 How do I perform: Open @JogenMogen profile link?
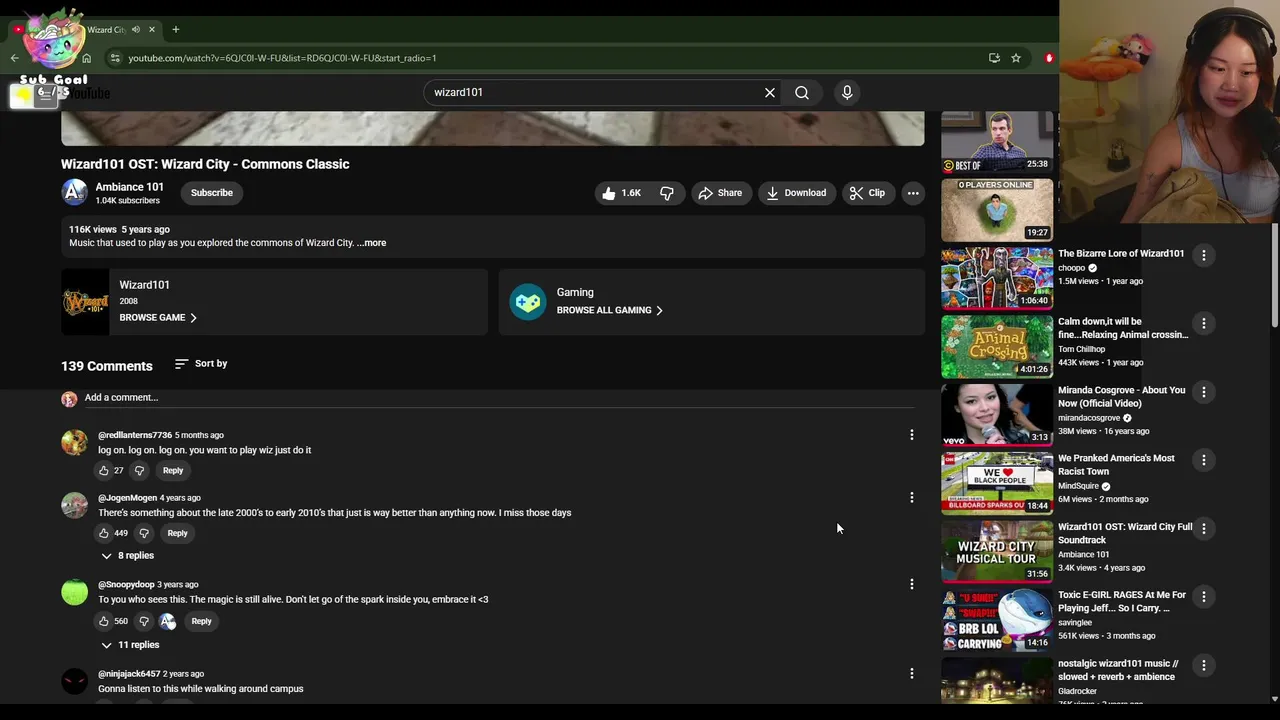coord(127,498)
